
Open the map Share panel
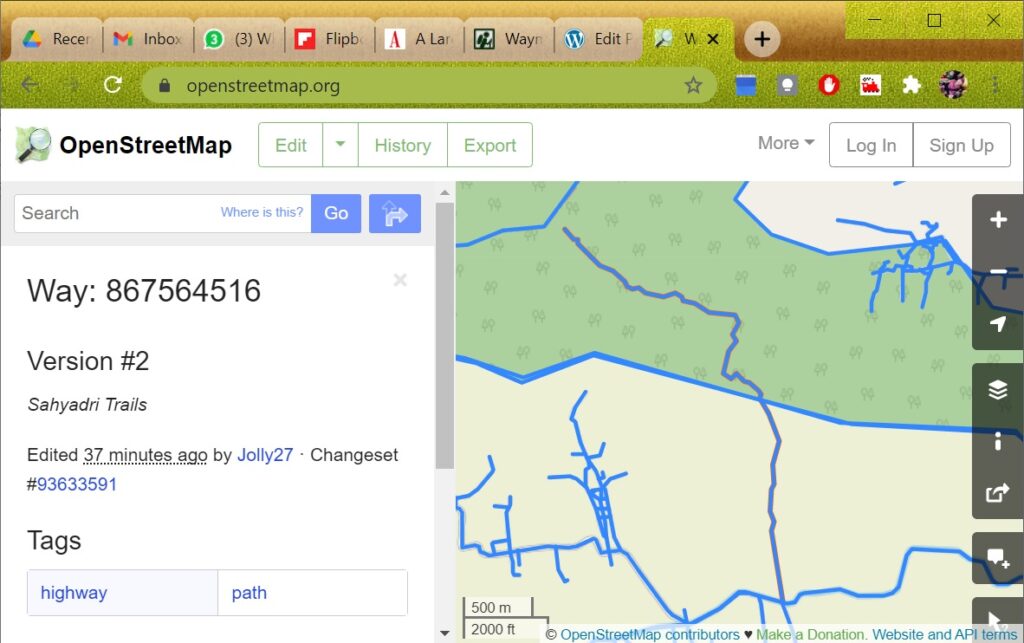coord(998,493)
